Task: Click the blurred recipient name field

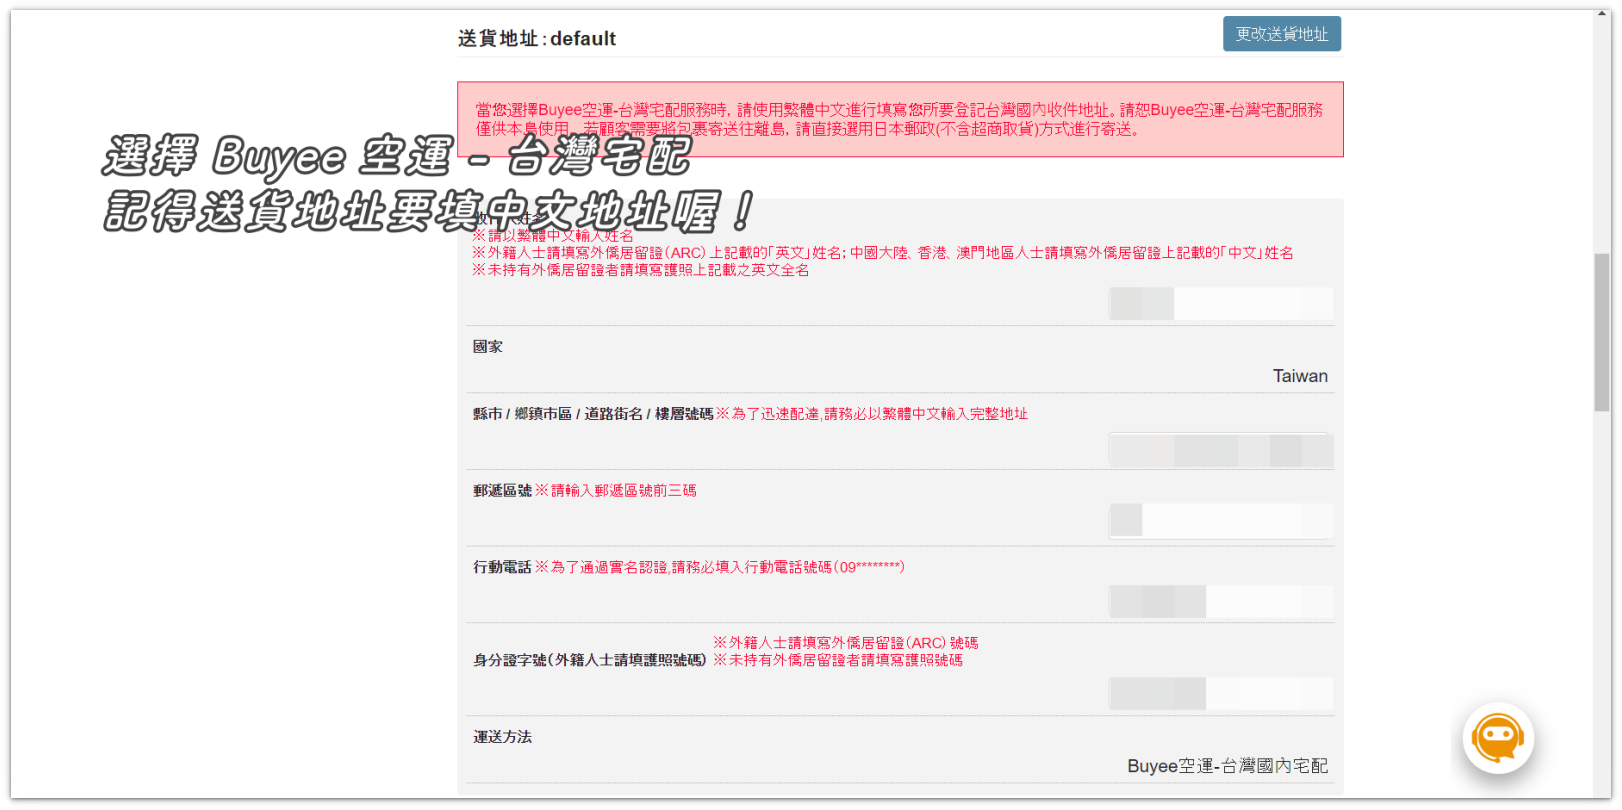Action: click(x=1221, y=304)
